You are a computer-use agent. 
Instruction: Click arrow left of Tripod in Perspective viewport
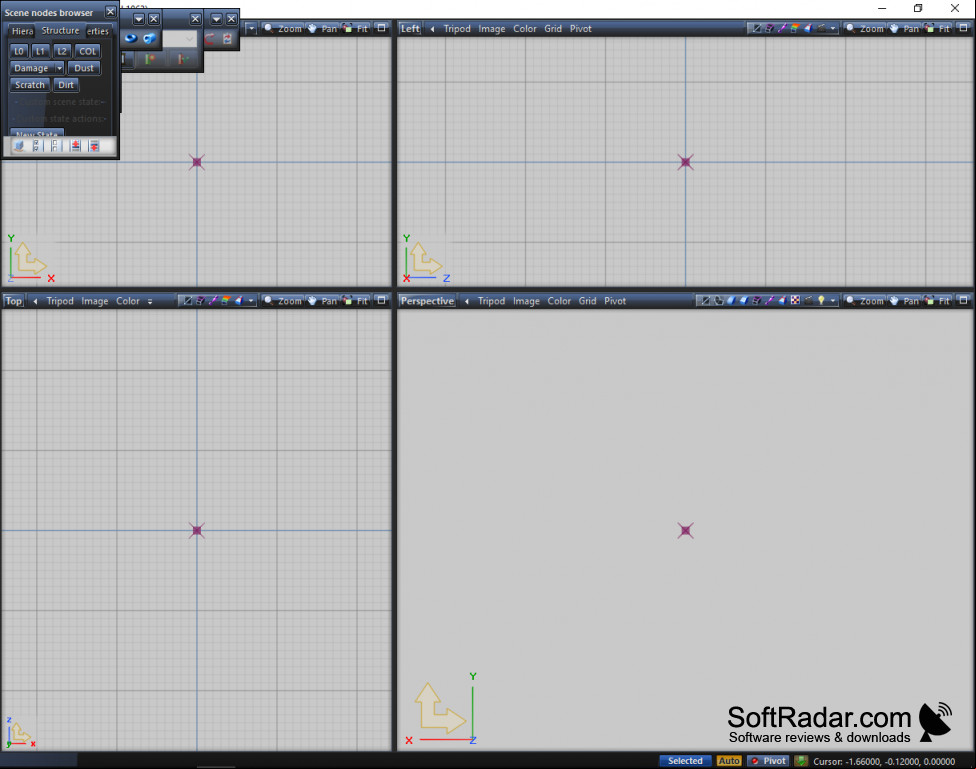[x=467, y=301]
